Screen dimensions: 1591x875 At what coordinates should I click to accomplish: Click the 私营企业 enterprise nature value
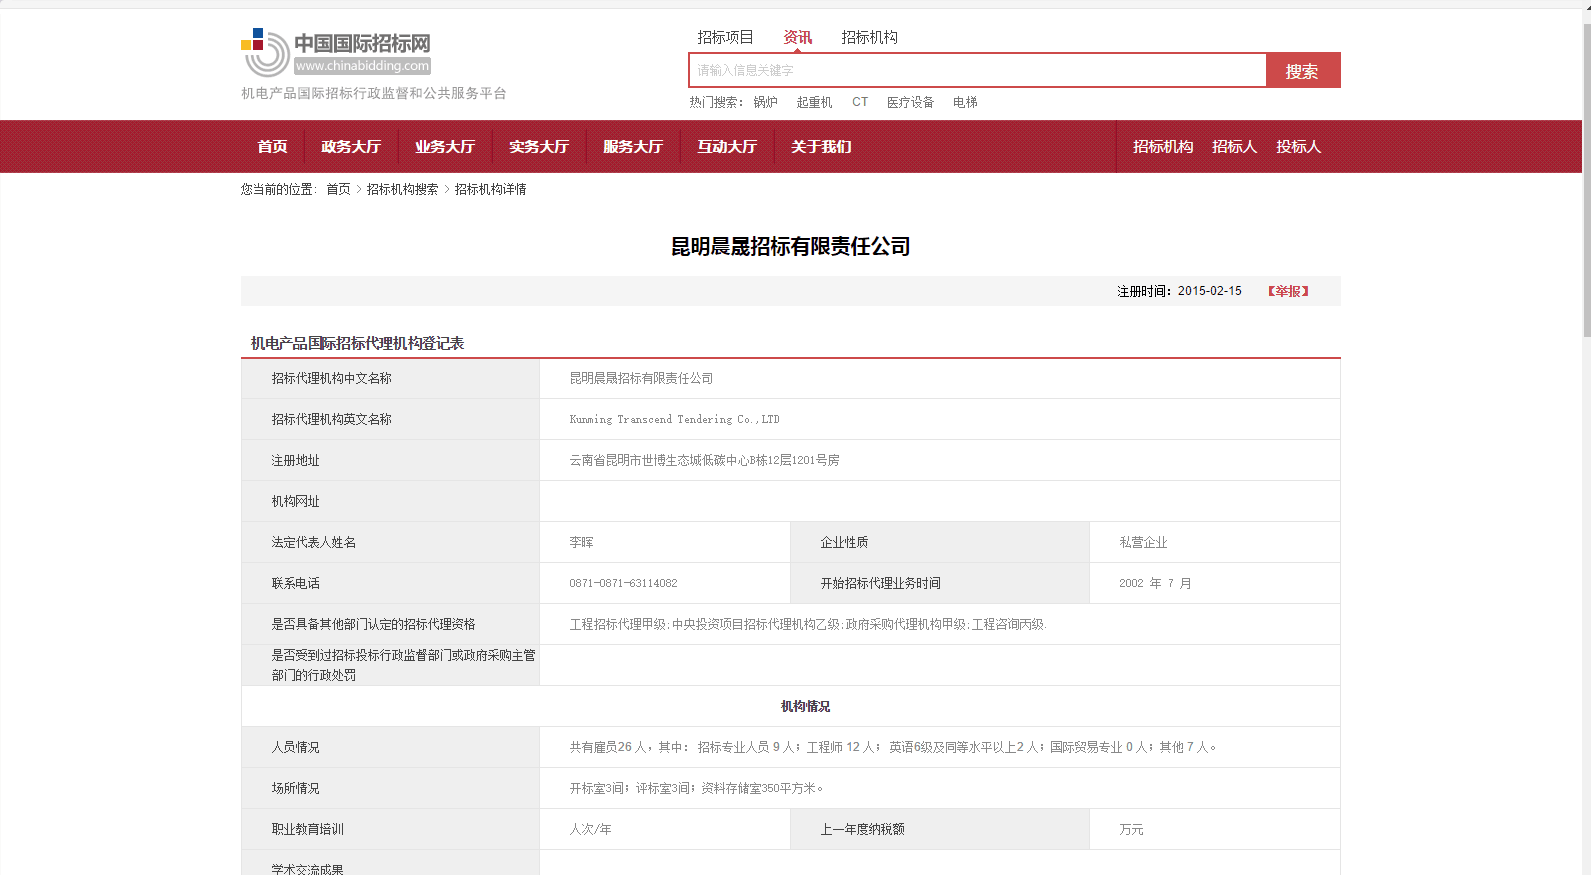coord(1143,542)
